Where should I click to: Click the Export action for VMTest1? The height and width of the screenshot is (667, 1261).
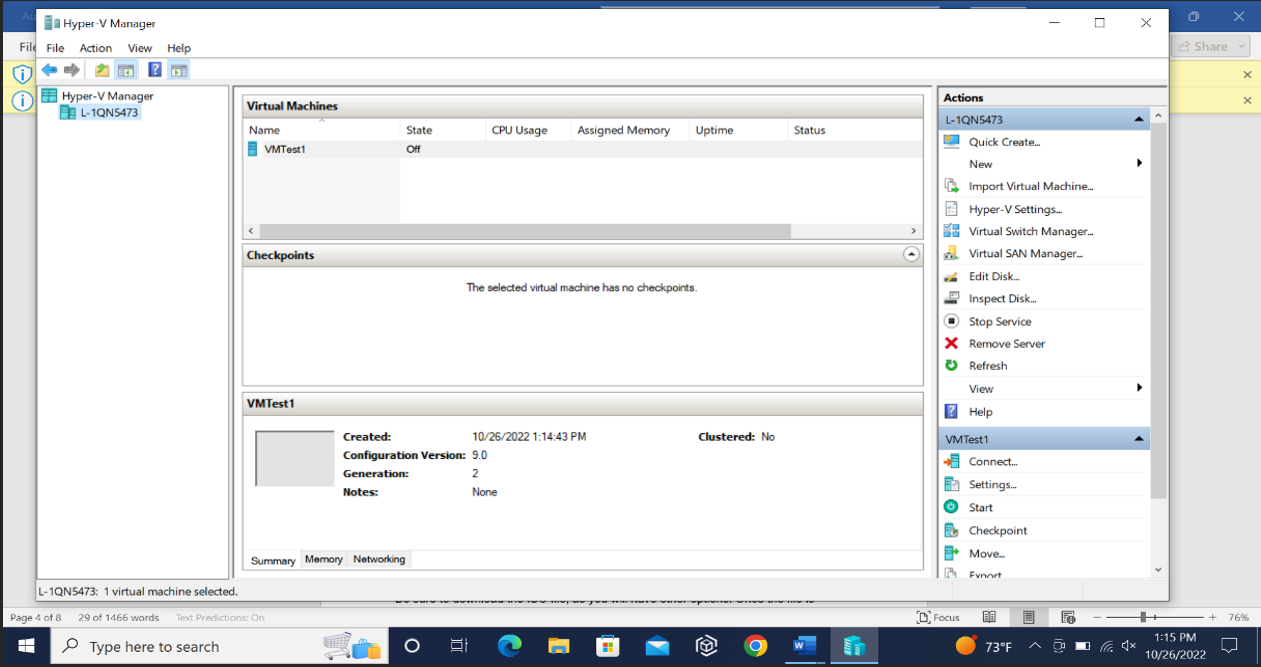point(985,575)
